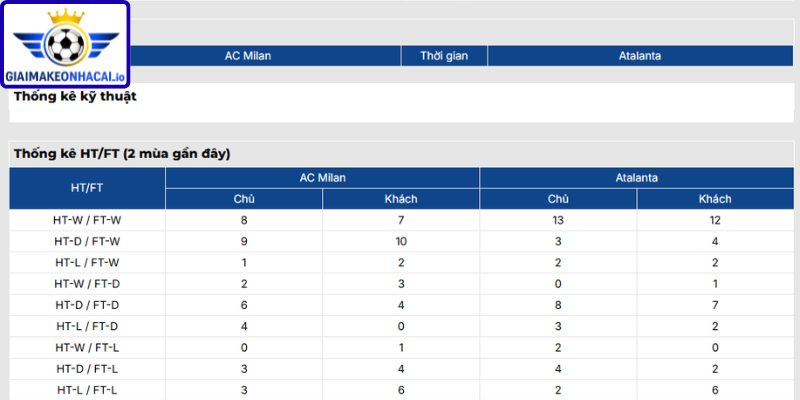This screenshot has height=400, width=800.
Task: Pick Atalanta Chủ value 3, HT-L / FT-D row
Action: coord(558,327)
